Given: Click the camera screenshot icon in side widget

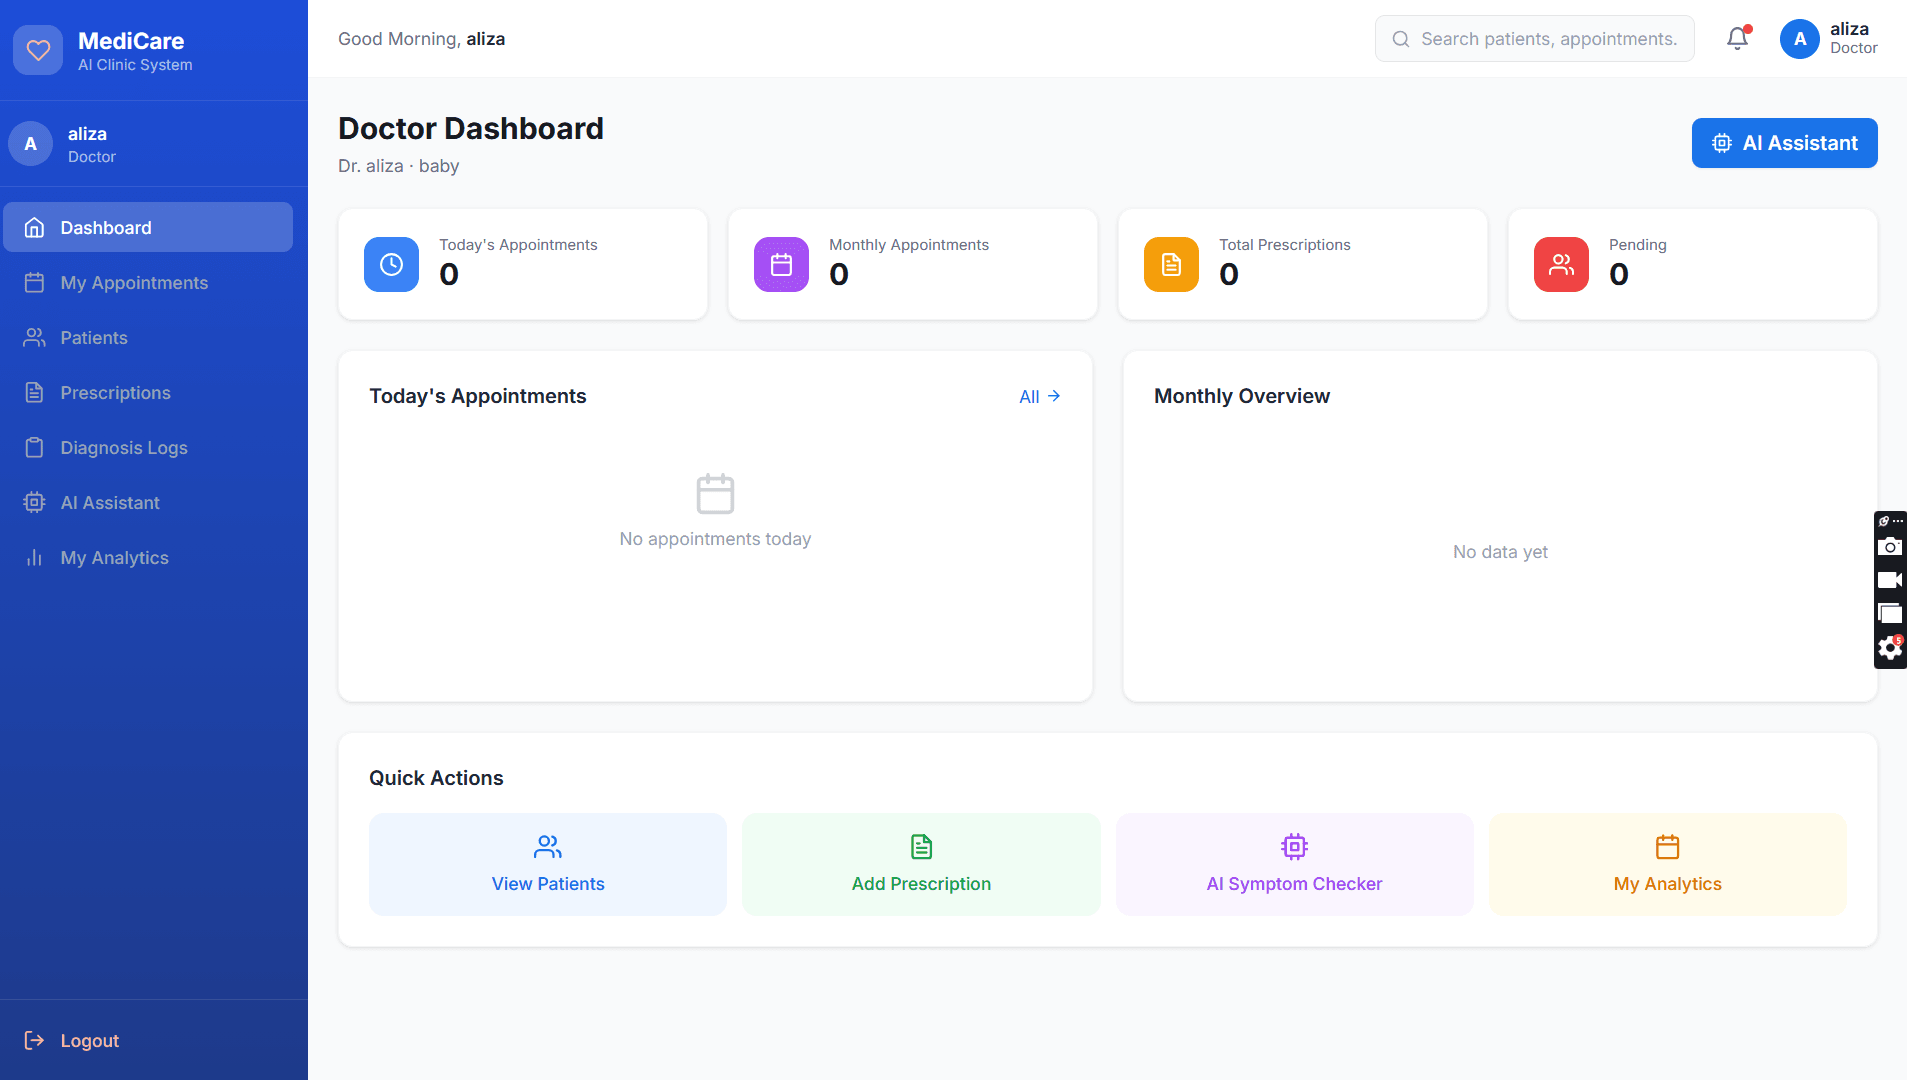Looking at the screenshot, I should tap(1889, 547).
